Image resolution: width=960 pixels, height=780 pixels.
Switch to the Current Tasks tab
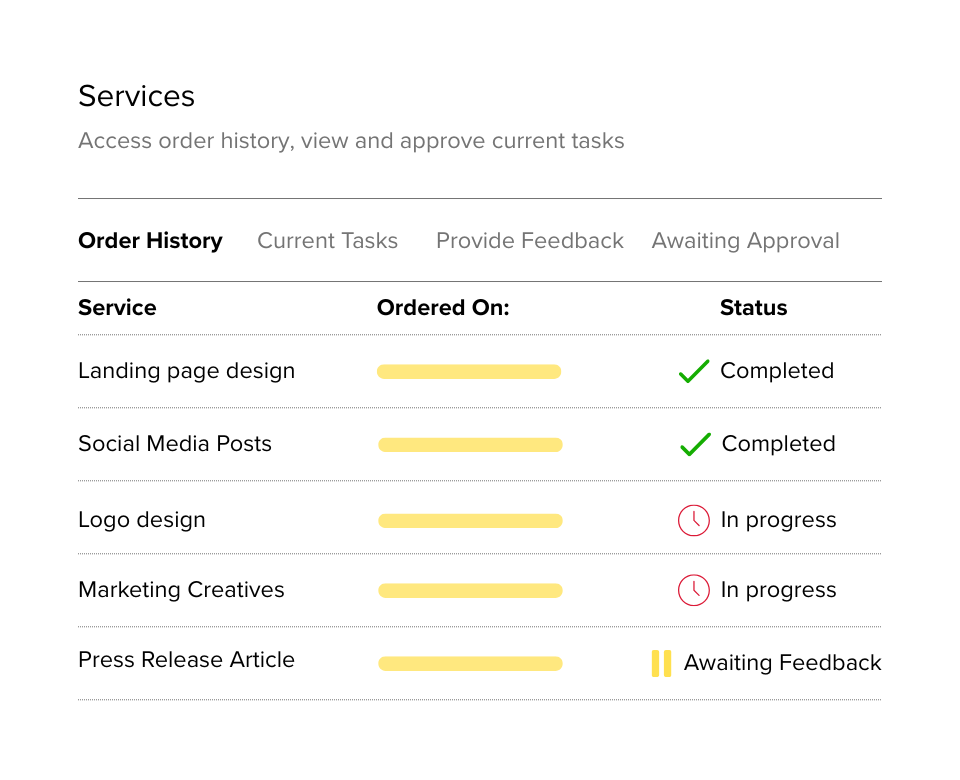click(328, 241)
